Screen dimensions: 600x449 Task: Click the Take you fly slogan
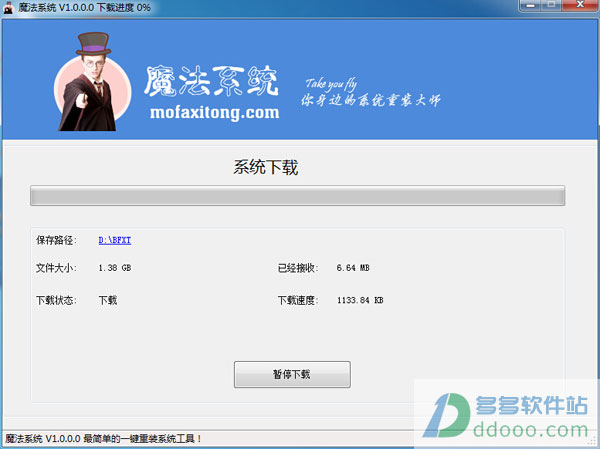click(331, 83)
